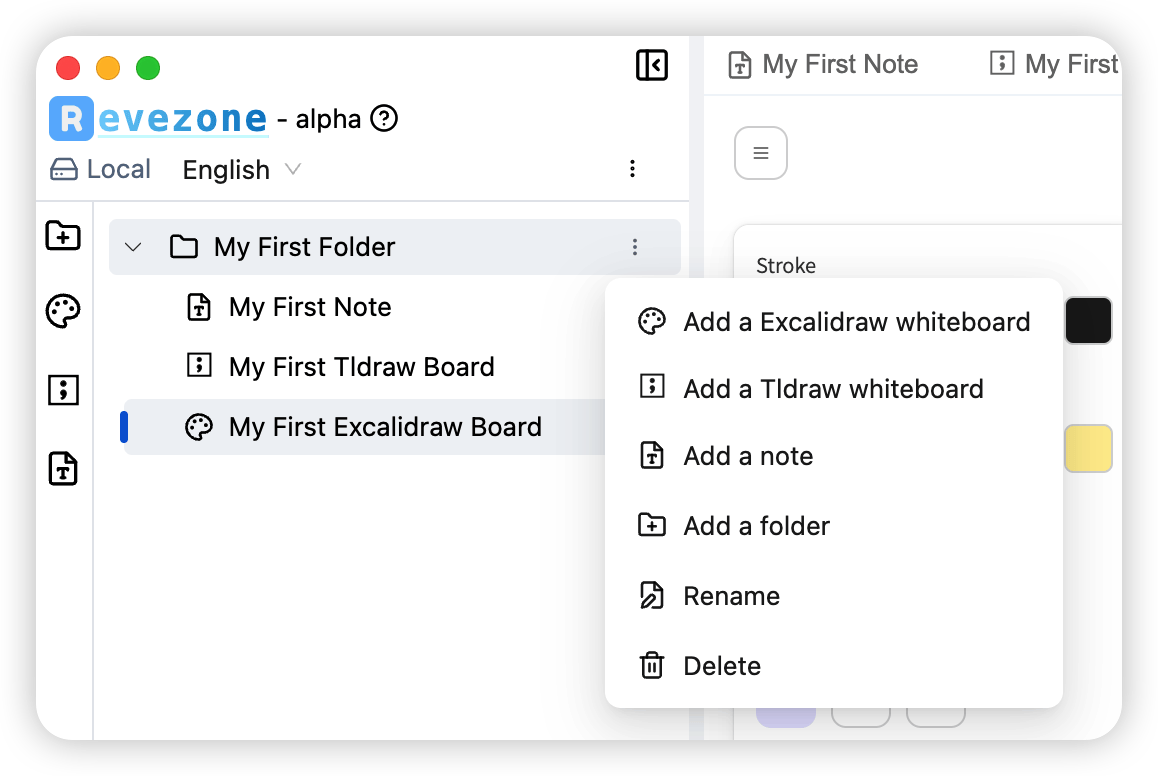
Task: Click Rename in the context menu
Action: [731, 596]
